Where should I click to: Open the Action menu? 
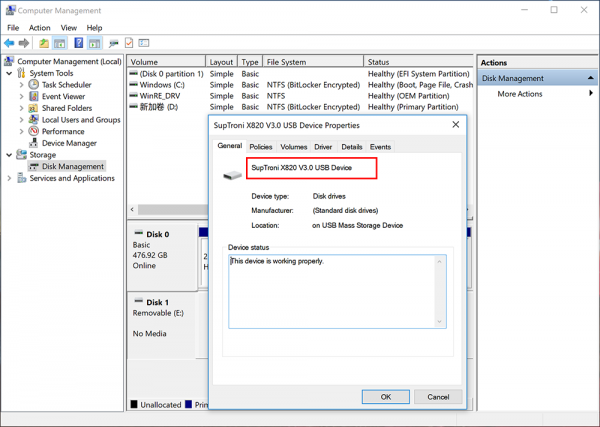[x=39, y=28]
